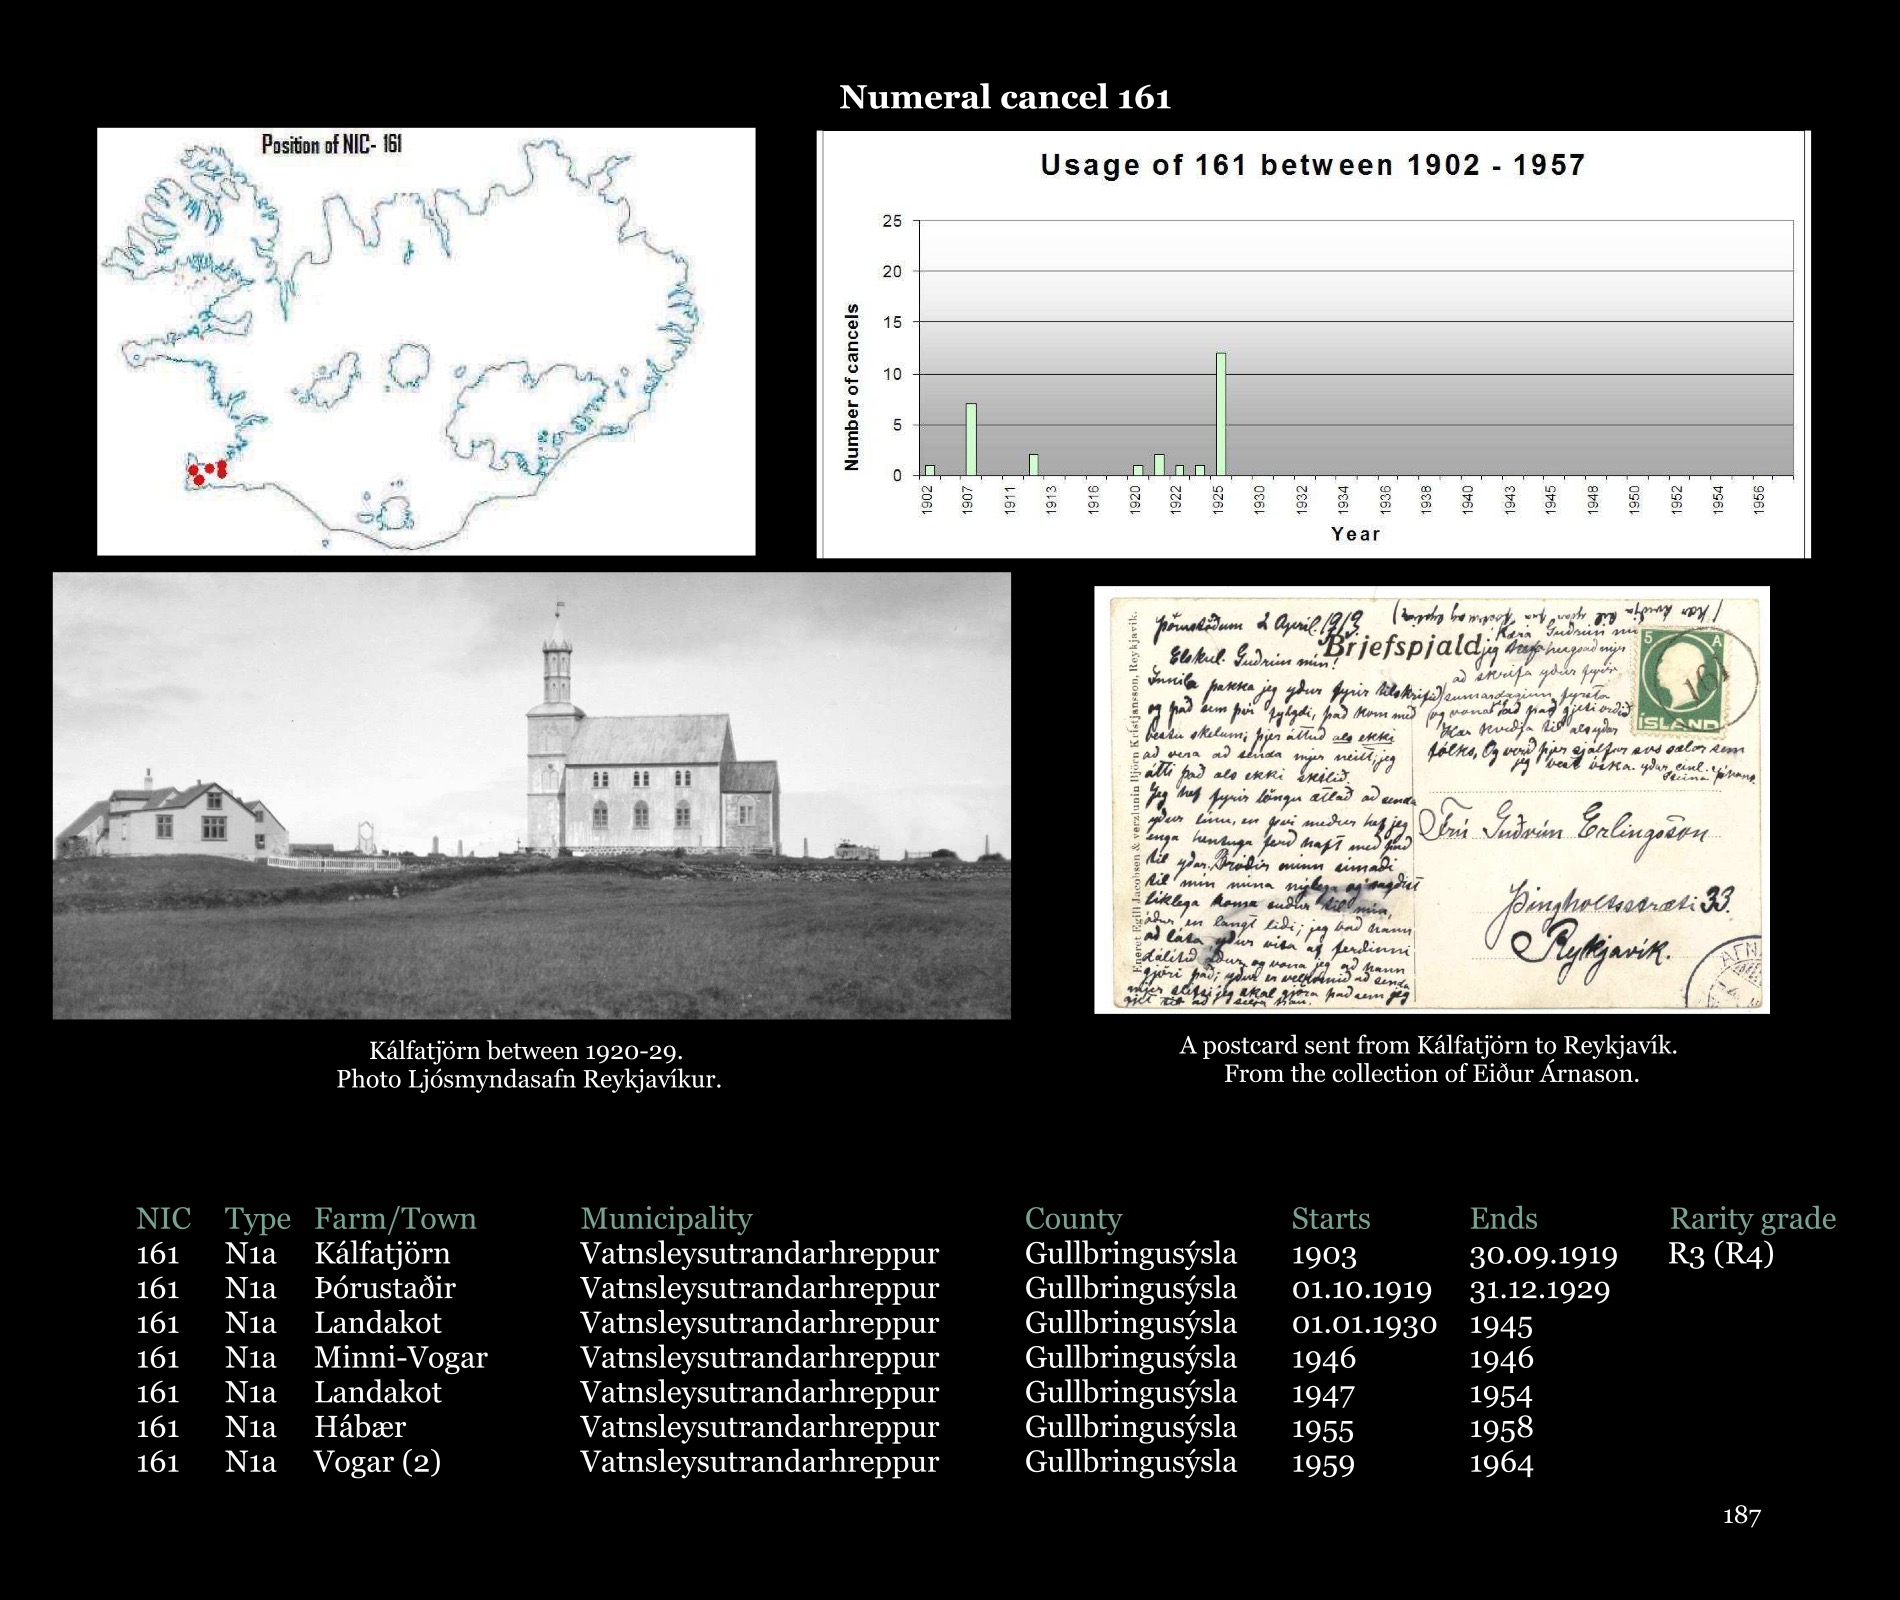
Task: Select the 'Þórustaðir' farm entry in the table
Action: pyautogui.click(x=385, y=1288)
